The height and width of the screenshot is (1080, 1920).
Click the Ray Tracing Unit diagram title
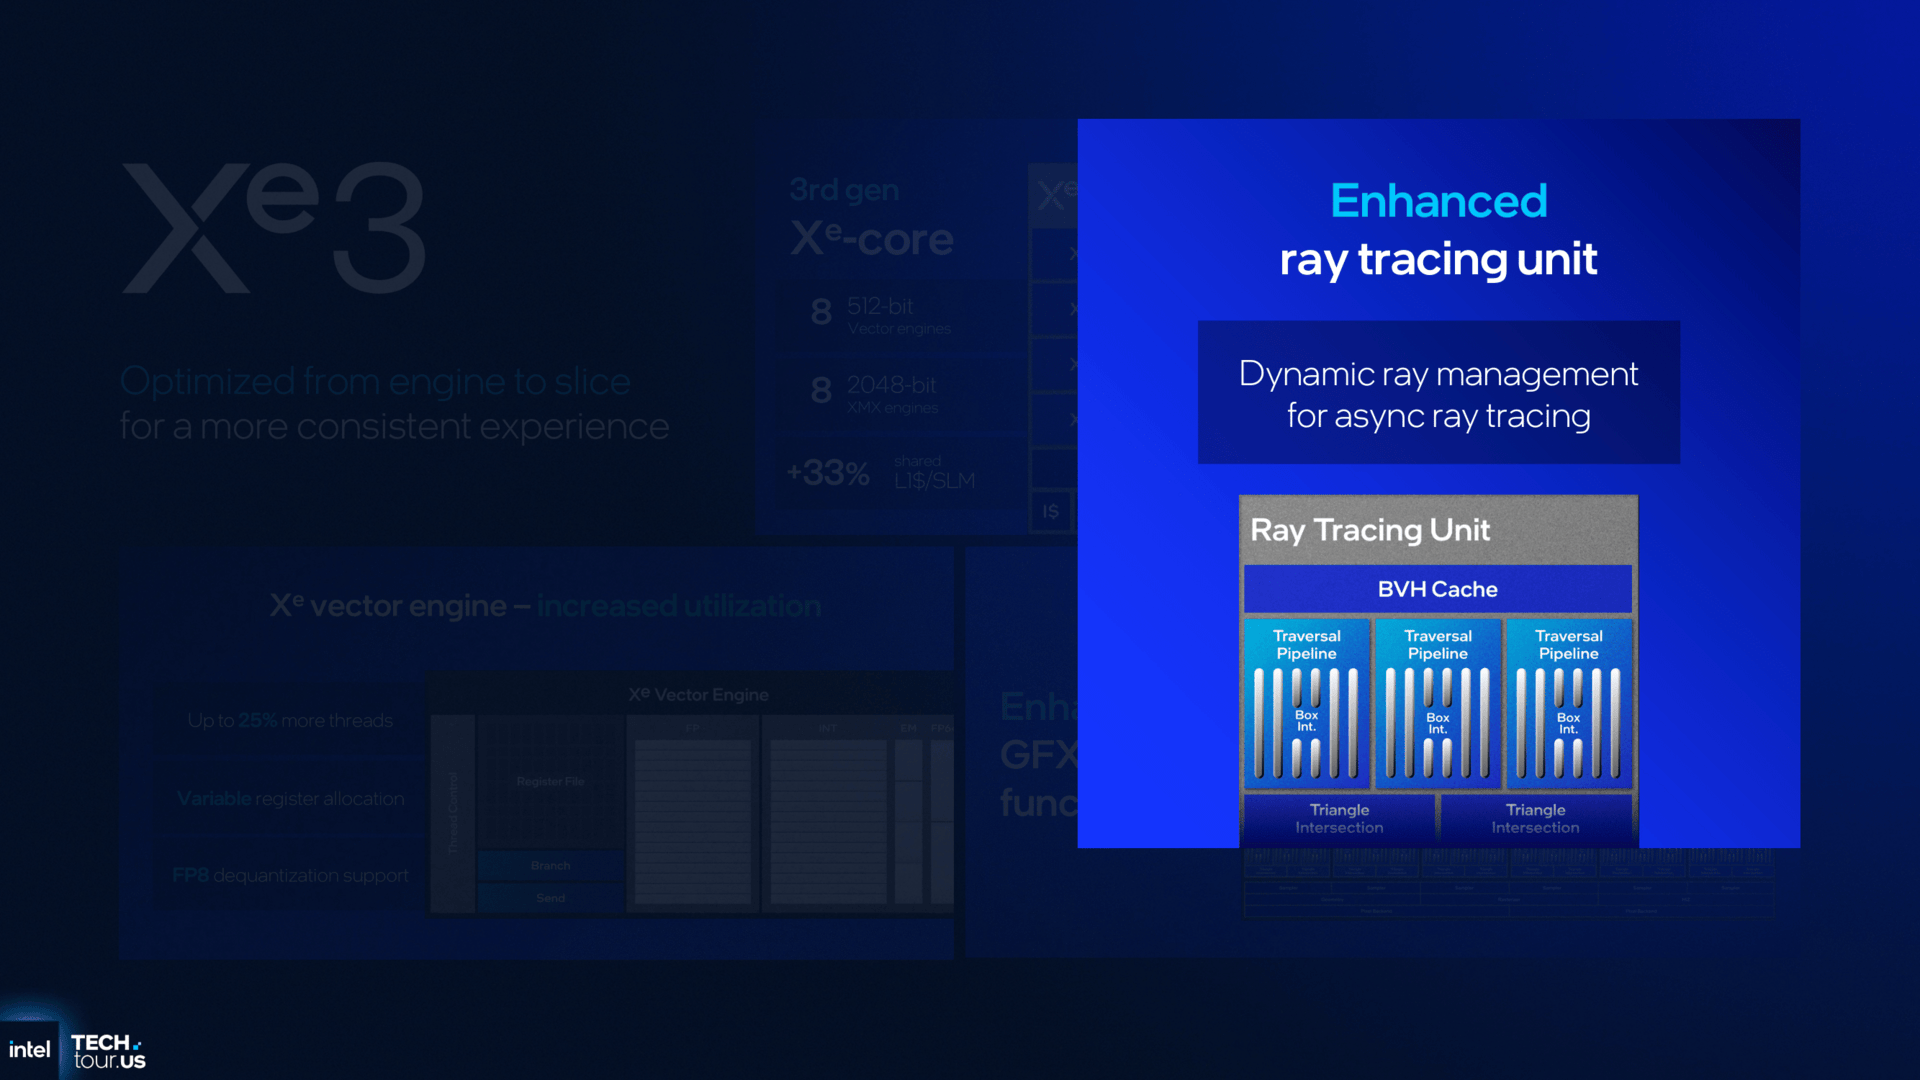(x=1370, y=530)
